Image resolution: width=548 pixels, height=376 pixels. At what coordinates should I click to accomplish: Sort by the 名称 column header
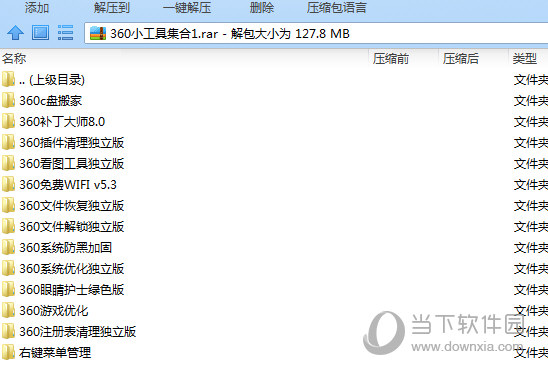[x=14, y=58]
